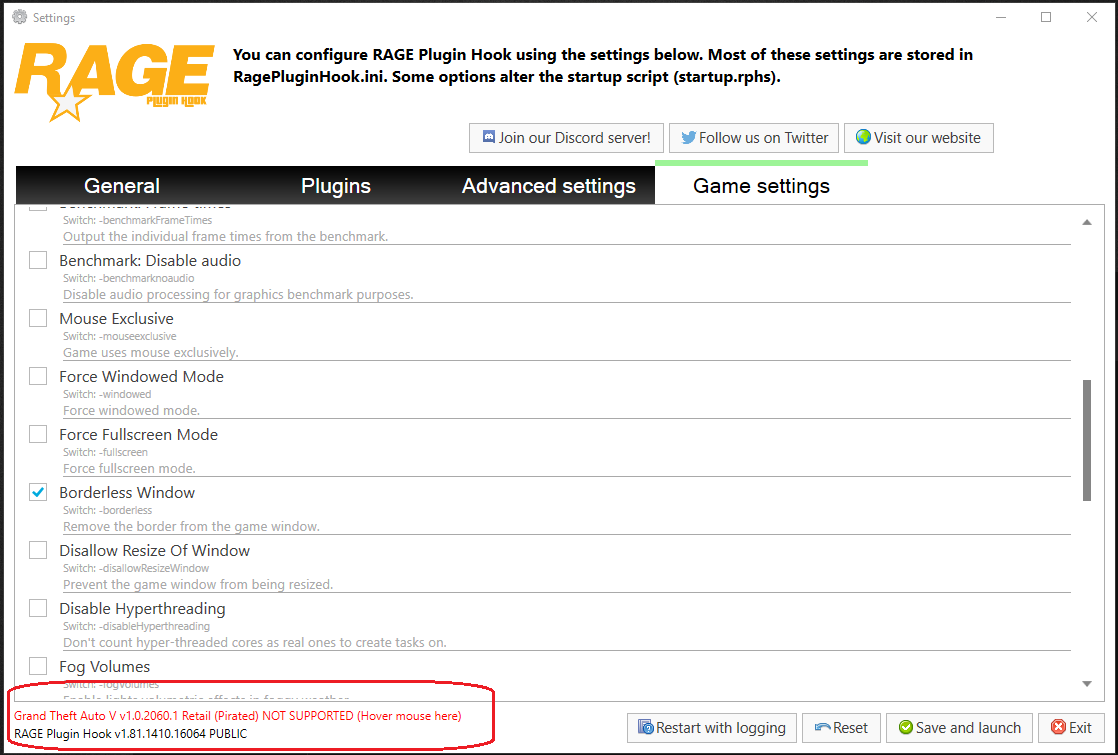Maximize the Settings window
This screenshot has width=1118, height=755.
1046,17
